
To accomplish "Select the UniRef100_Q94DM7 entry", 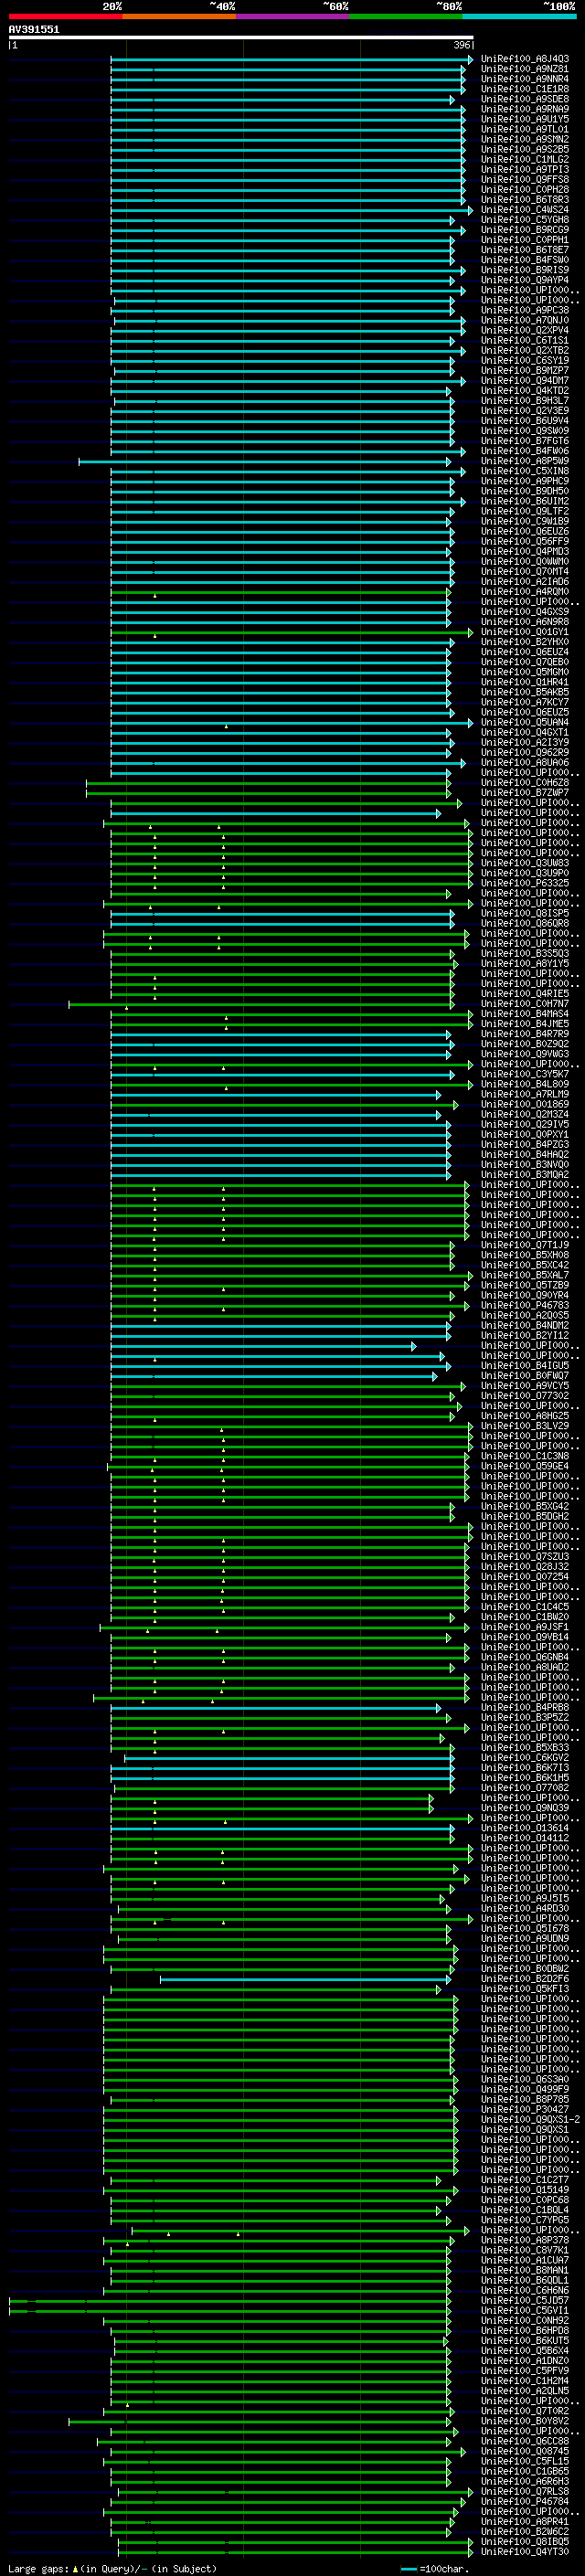I will tap(525, 380).
